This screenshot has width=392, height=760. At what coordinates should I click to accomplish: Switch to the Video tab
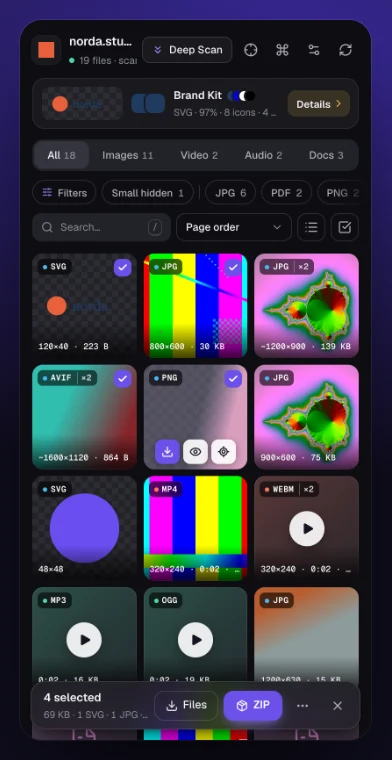point(199,155)
